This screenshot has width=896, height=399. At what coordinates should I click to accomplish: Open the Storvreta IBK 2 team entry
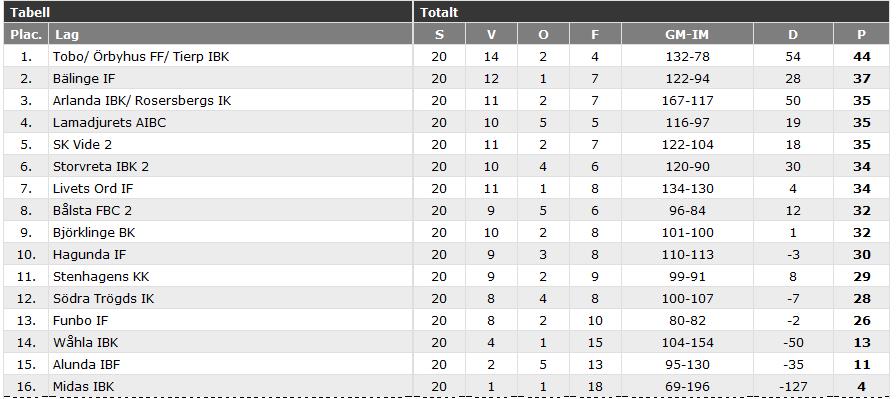(101, 166)
